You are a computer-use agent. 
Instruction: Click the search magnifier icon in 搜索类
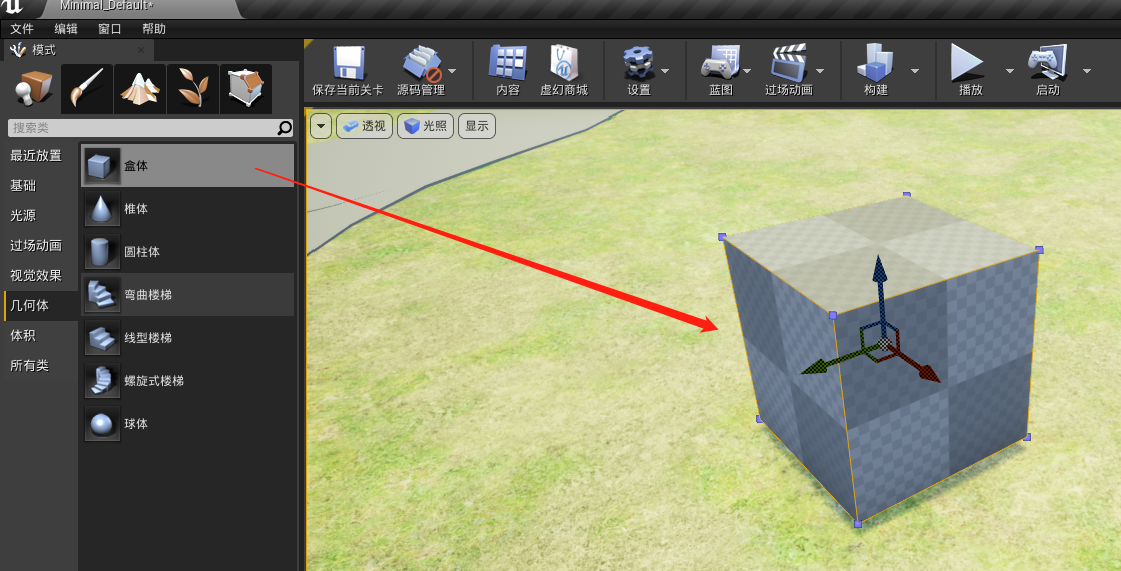tap(285, 128)
